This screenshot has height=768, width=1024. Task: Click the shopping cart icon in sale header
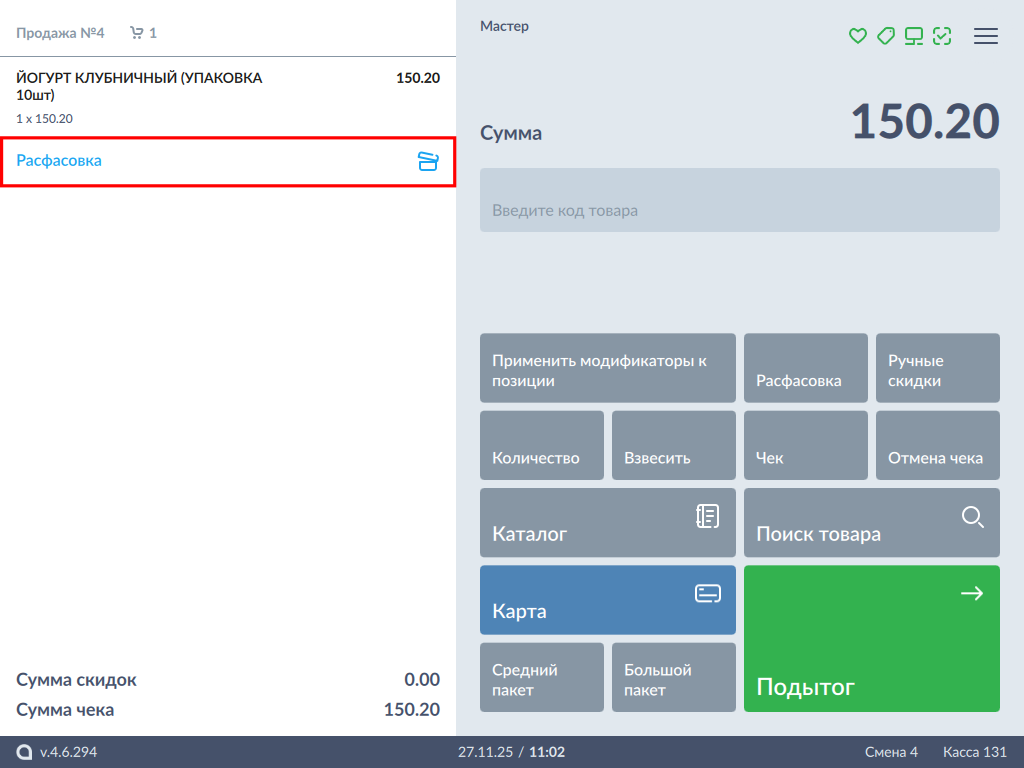(137, 33)
